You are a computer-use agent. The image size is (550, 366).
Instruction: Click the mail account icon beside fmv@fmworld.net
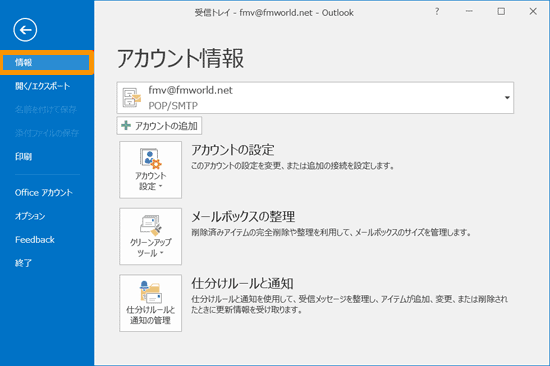[x=132, y=98]
